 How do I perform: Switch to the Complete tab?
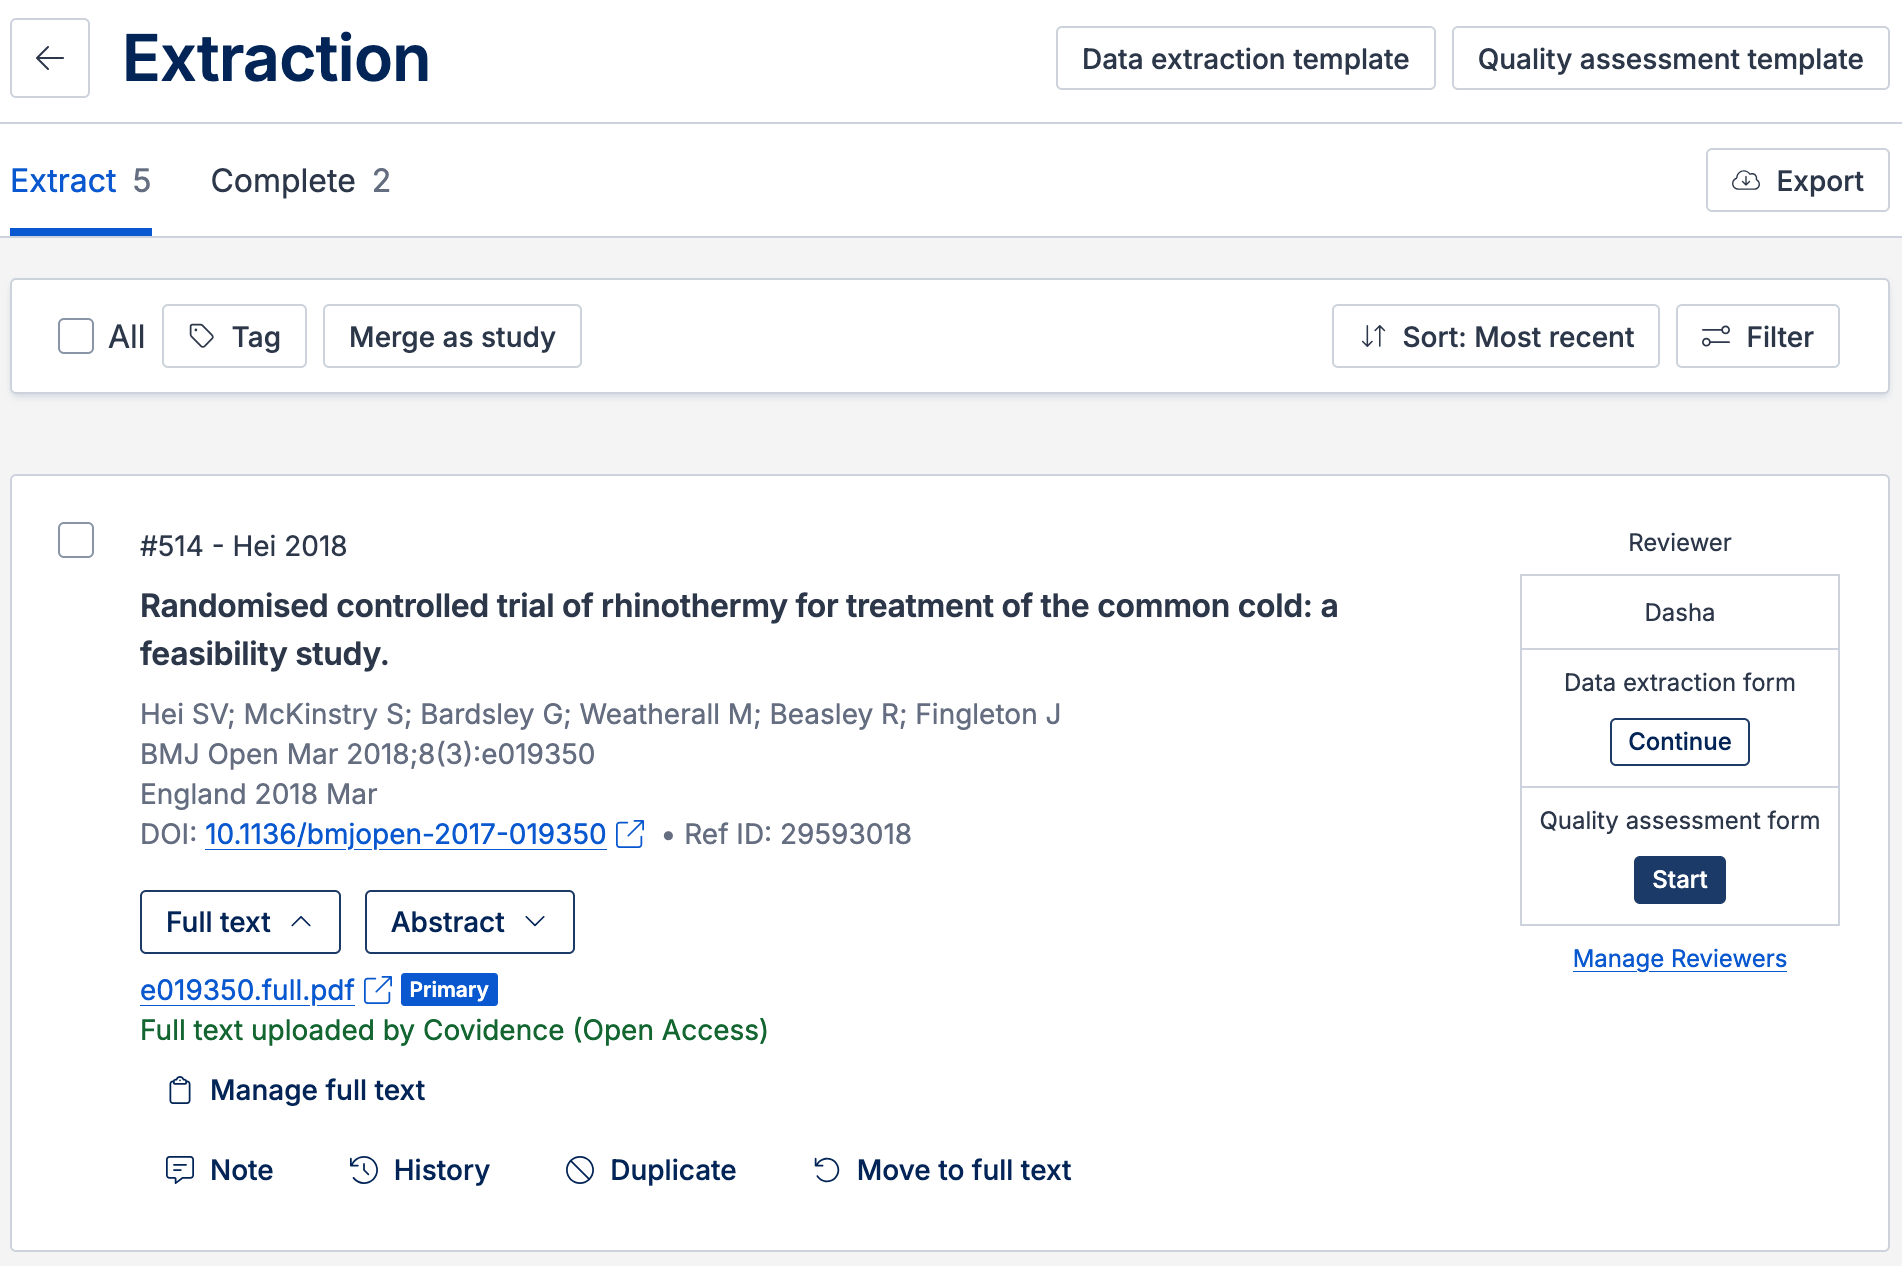point(300,181)
